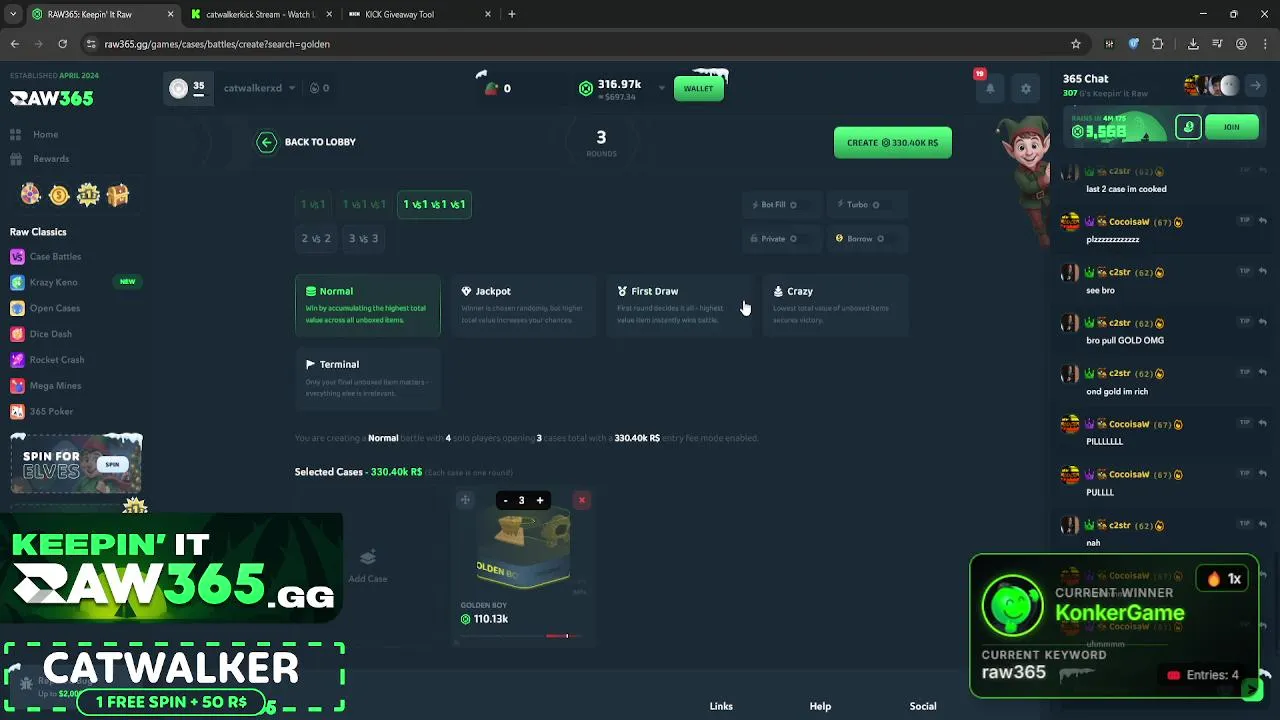
Task: Open Case Battles in Raw Classics
Action: pyautogui.click(x=55, y=257)
